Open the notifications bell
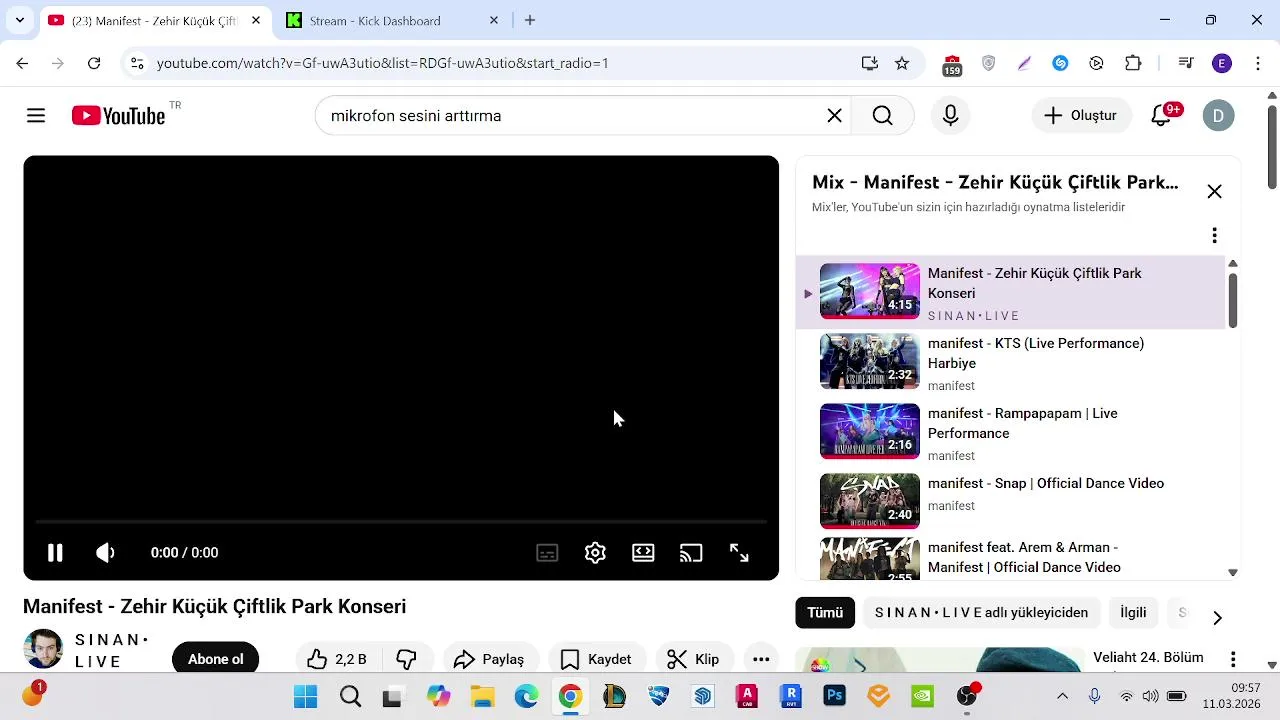 [1161, 116]
